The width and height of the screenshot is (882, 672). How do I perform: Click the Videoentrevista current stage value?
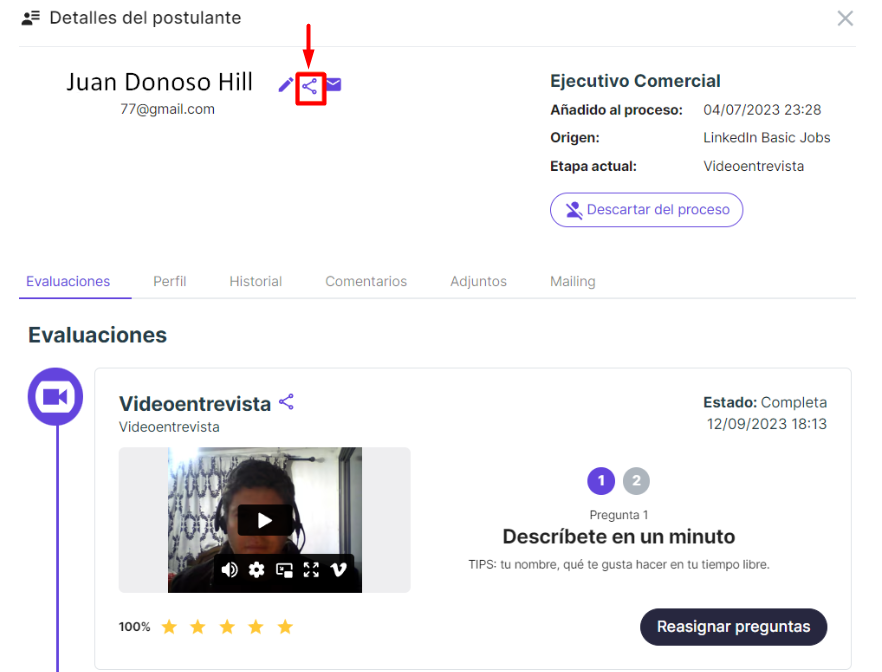pos(753,166)
